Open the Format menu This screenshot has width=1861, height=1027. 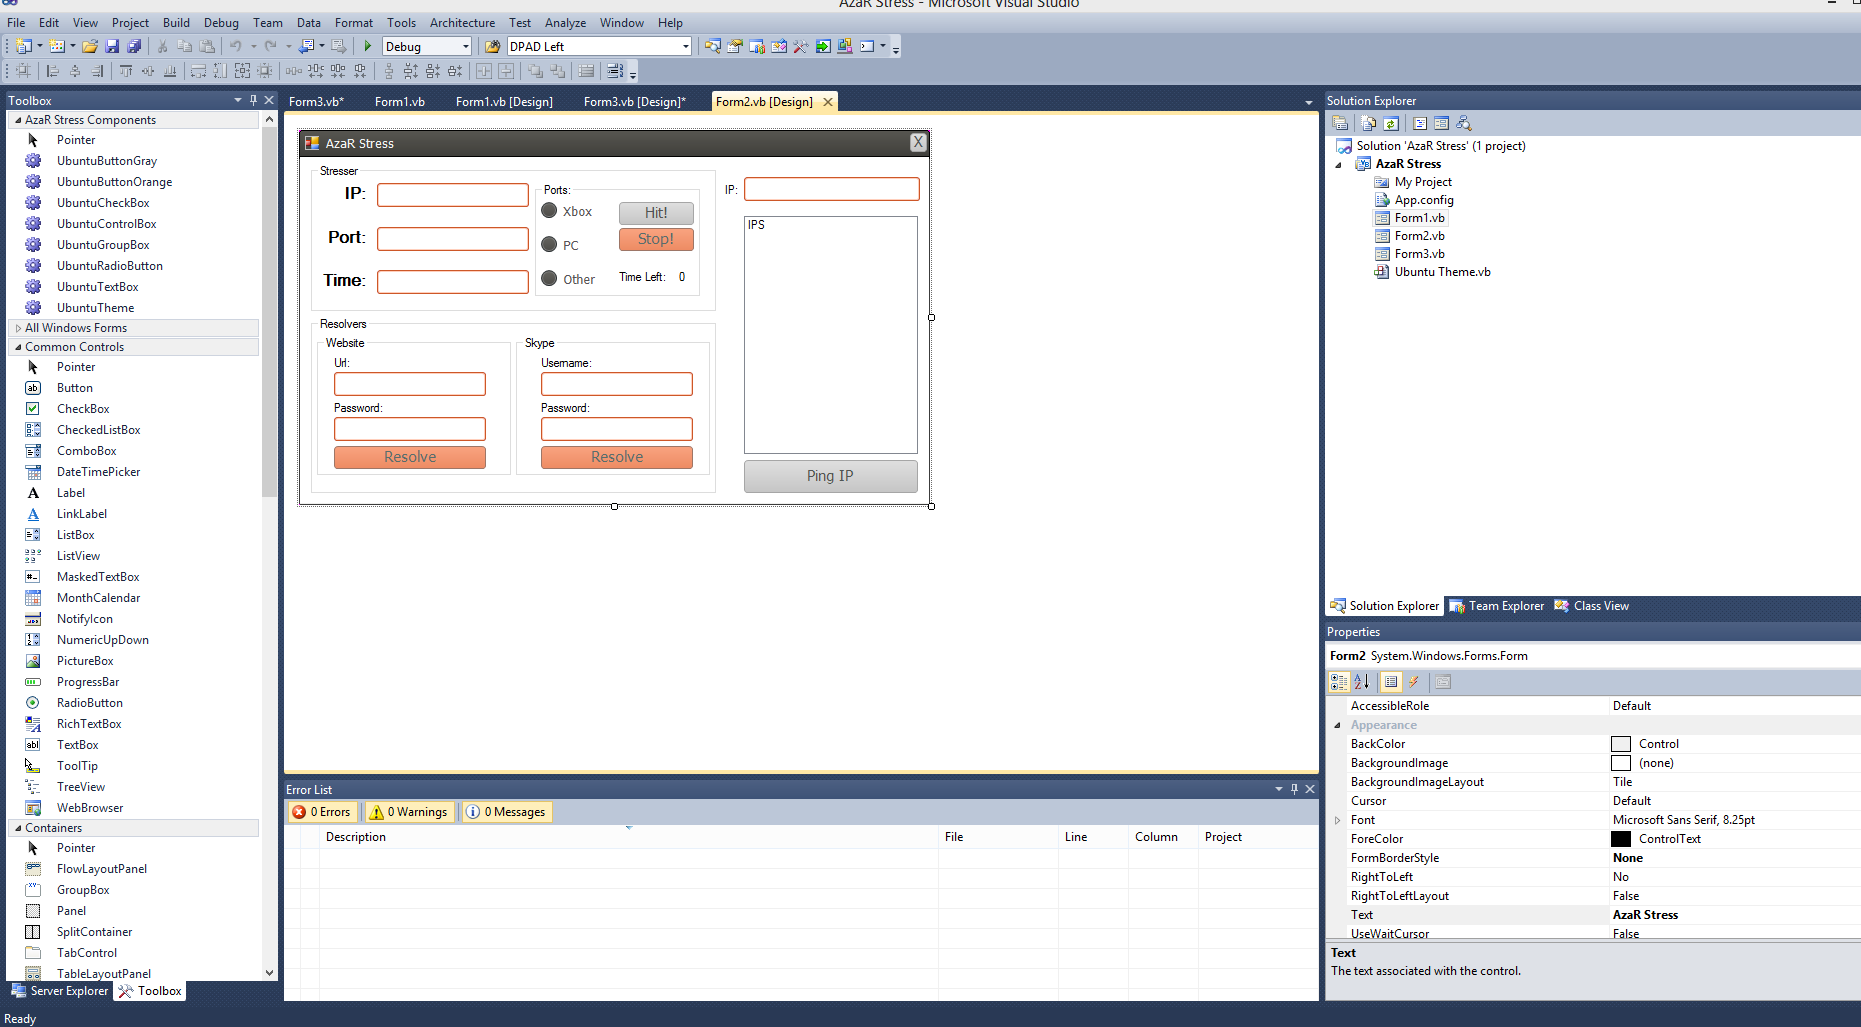(354, 22)
